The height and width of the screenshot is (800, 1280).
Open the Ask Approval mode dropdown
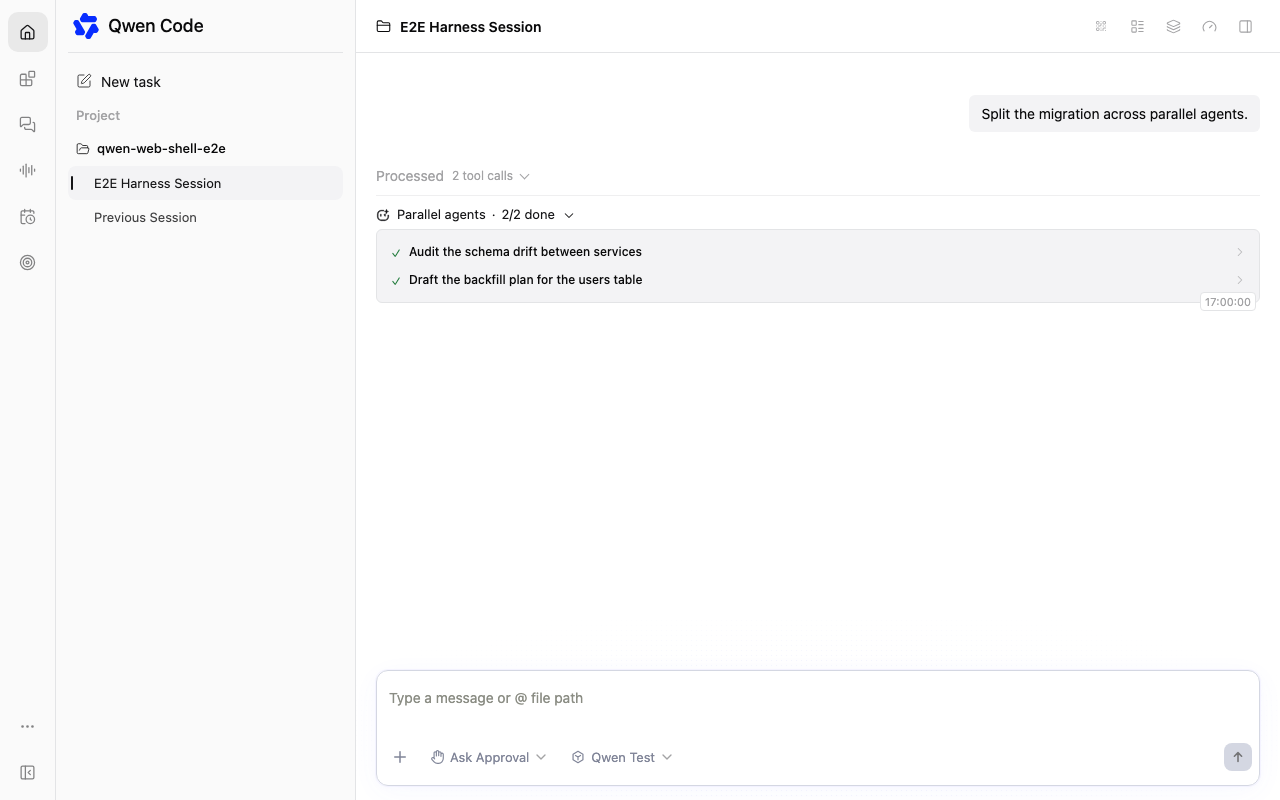489,757
